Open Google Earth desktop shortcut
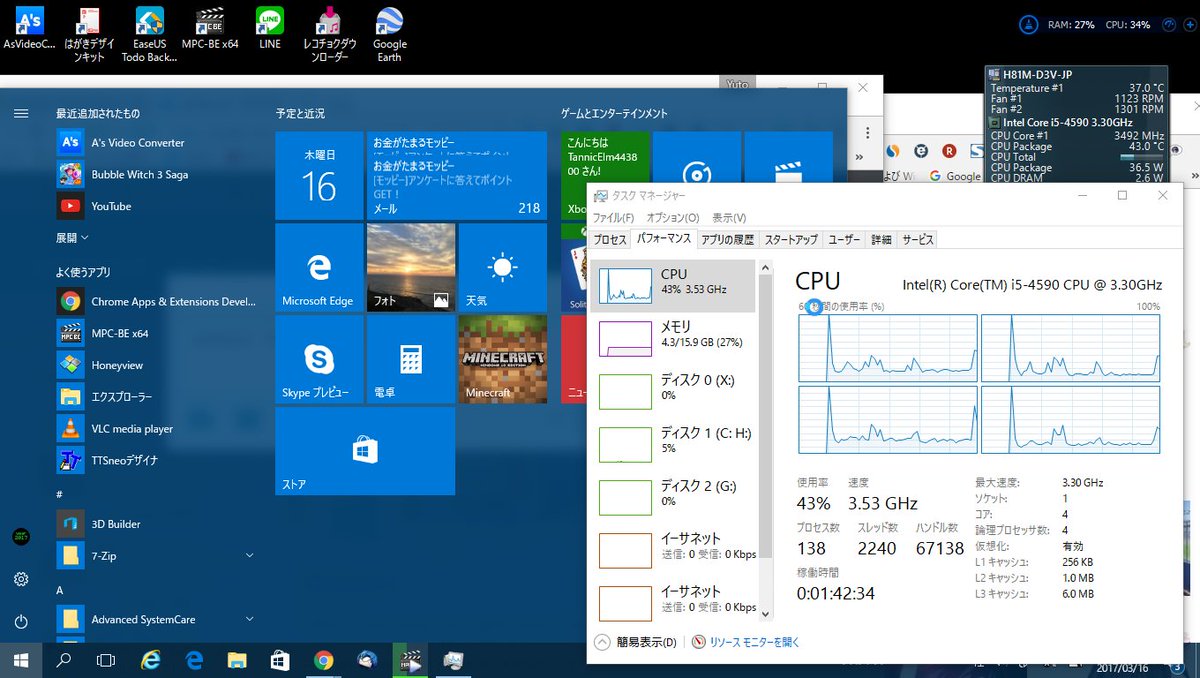 tap(389, 34)
